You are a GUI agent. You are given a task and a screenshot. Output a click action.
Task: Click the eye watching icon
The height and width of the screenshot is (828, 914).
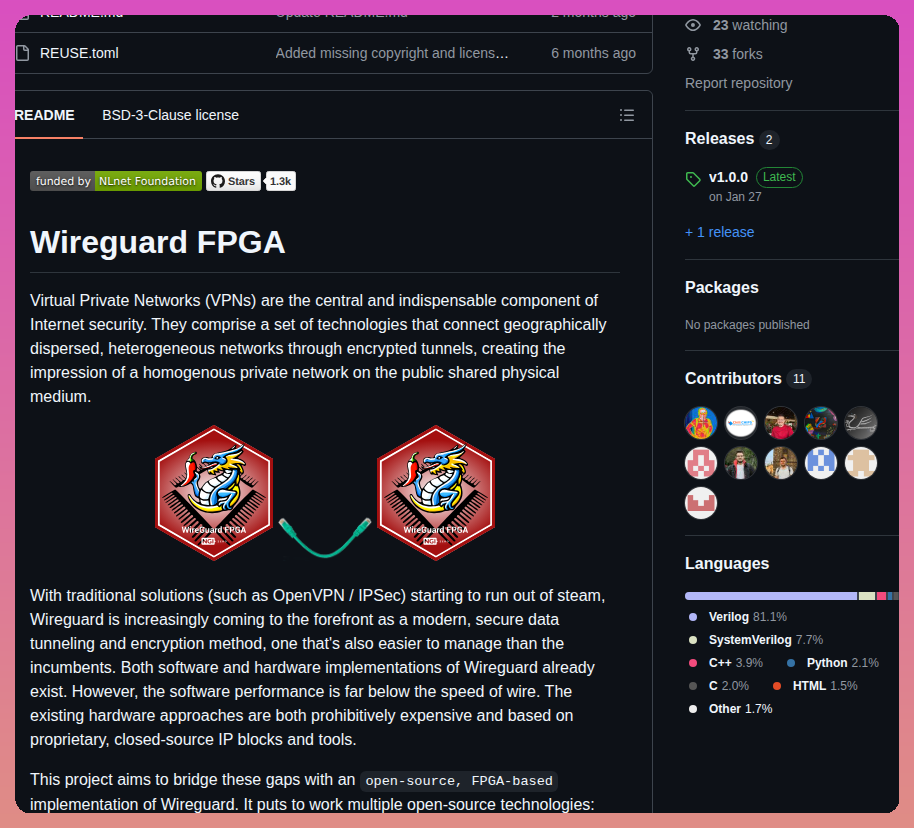692,25
